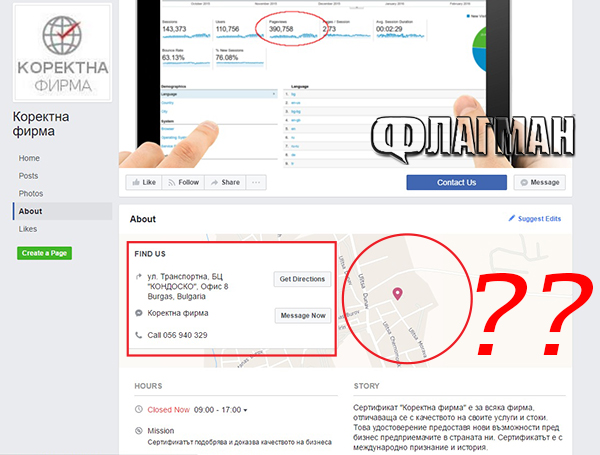Open the Posts section

point(28,176)
